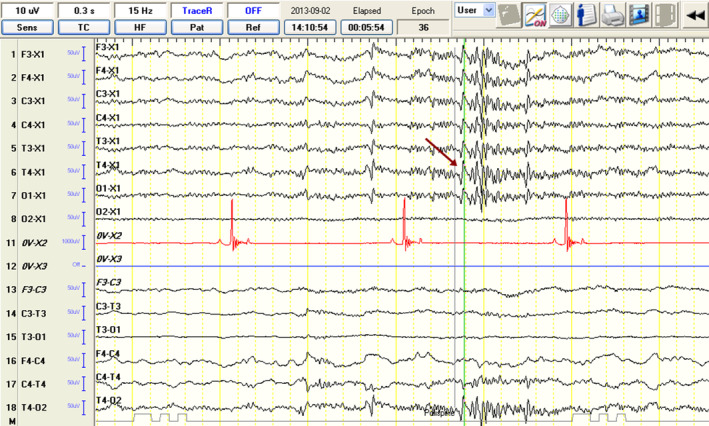This screenshot has width=709, height=426.
Task: Click the screen capture picture icon
Action: click(637, 14)
